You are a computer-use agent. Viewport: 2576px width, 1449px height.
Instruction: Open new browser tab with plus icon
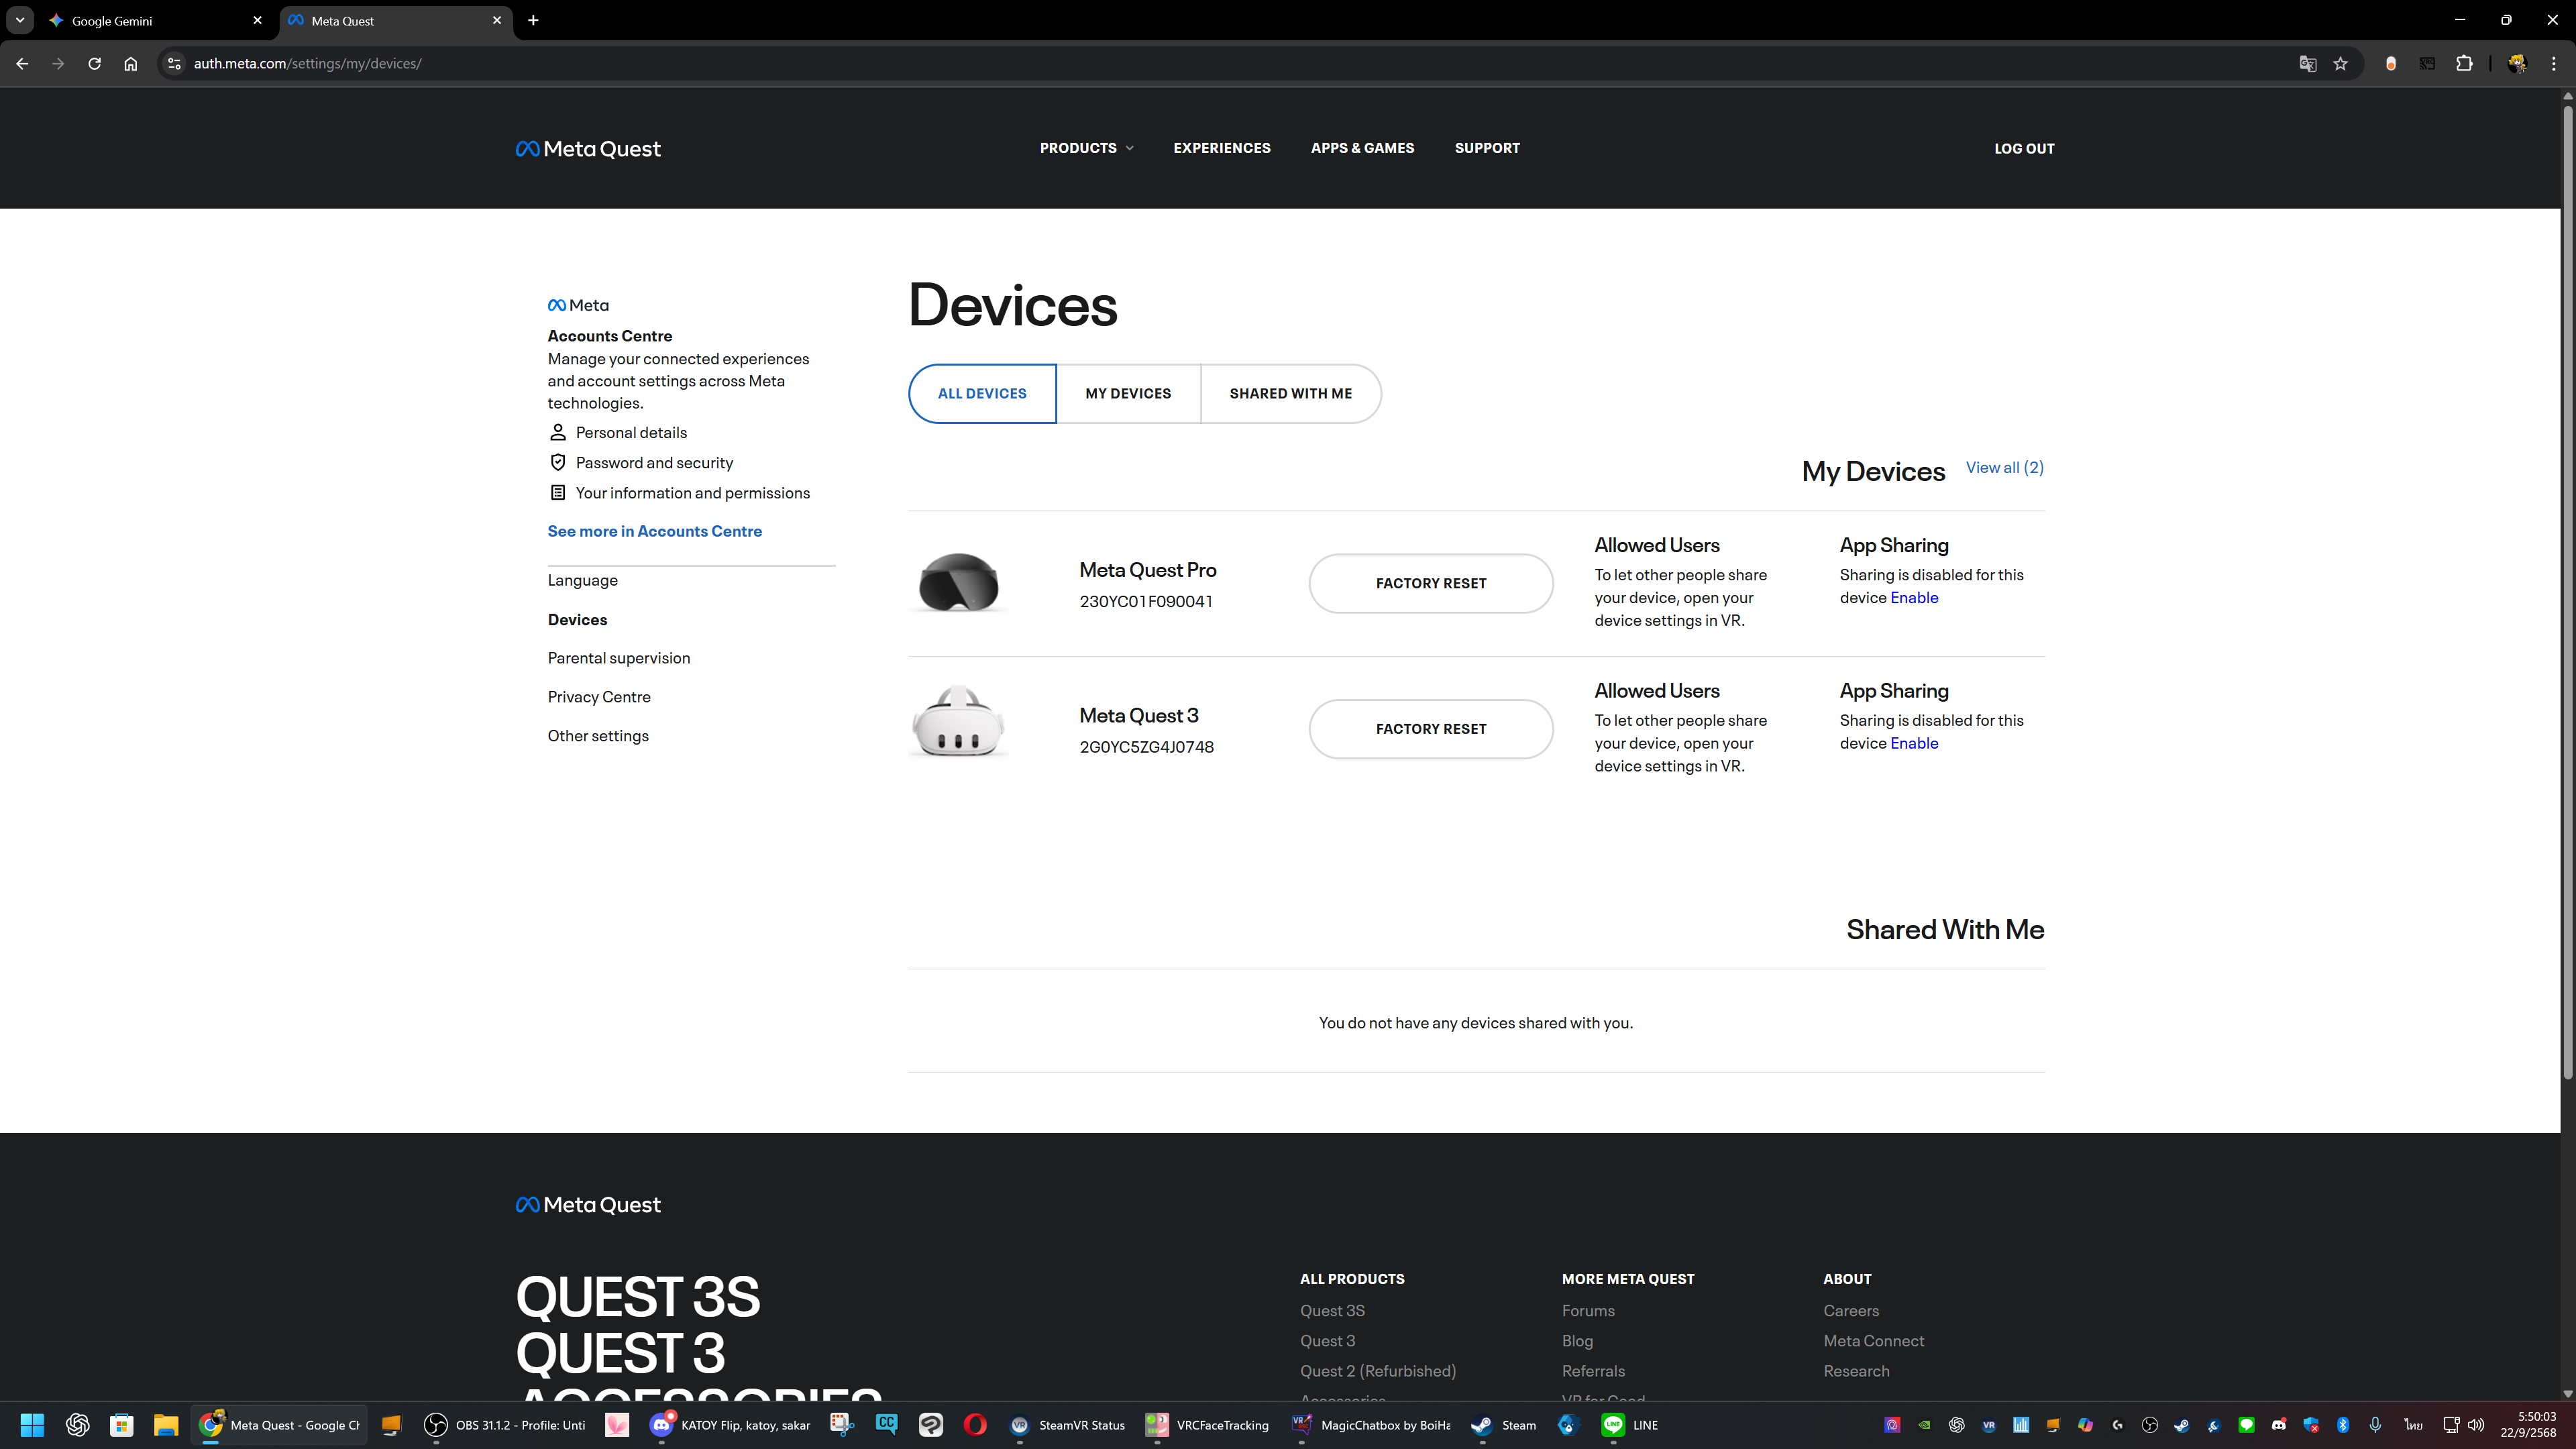(533, 20)
